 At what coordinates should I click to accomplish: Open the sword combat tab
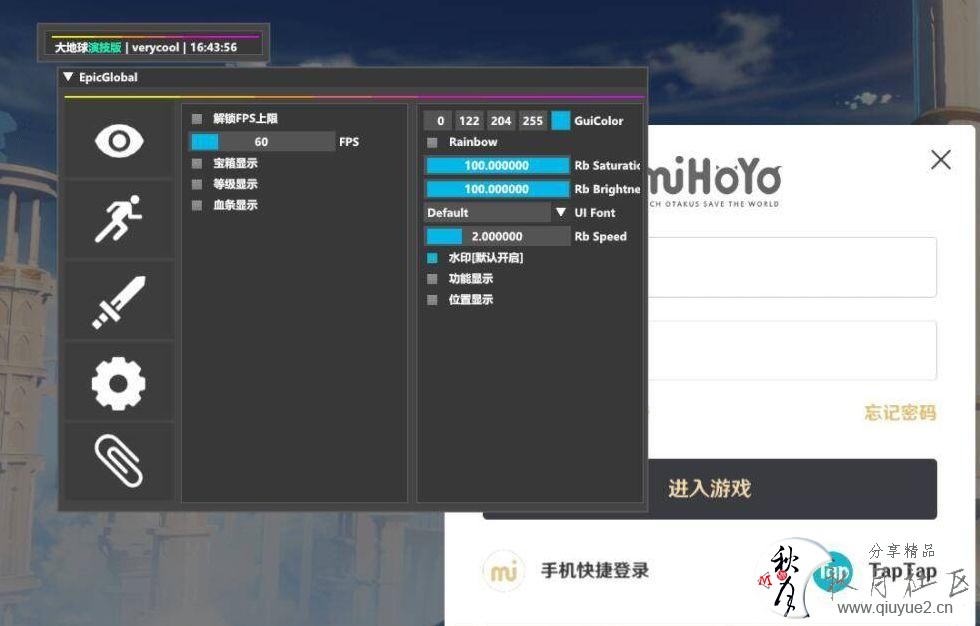pos(119,302)
